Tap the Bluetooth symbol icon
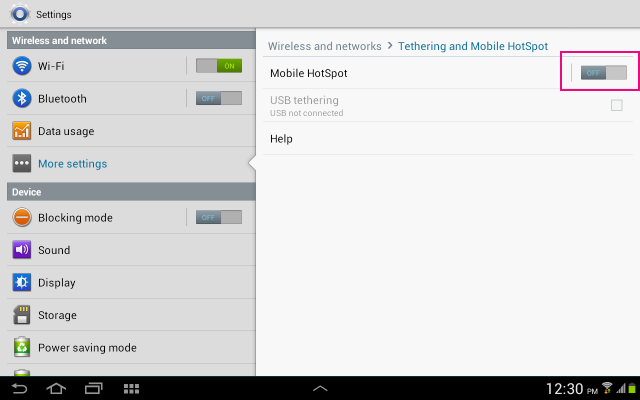Image resolution: width=640 pixels, height=400 pixels. [22, 98]
